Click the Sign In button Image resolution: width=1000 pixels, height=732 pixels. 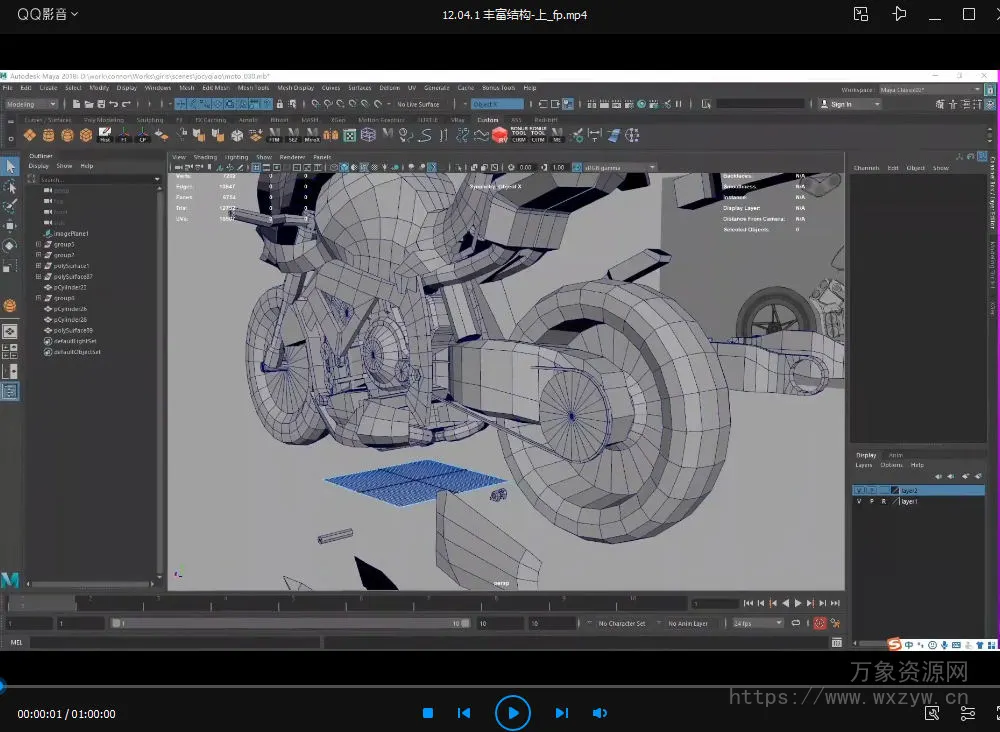tap(841, 104)
